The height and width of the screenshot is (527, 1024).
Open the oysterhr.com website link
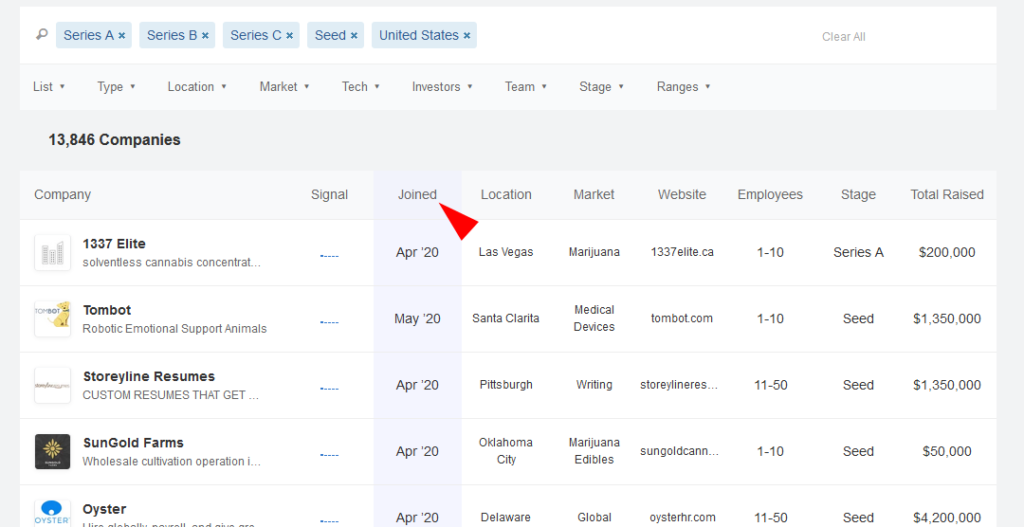point(682,518)
